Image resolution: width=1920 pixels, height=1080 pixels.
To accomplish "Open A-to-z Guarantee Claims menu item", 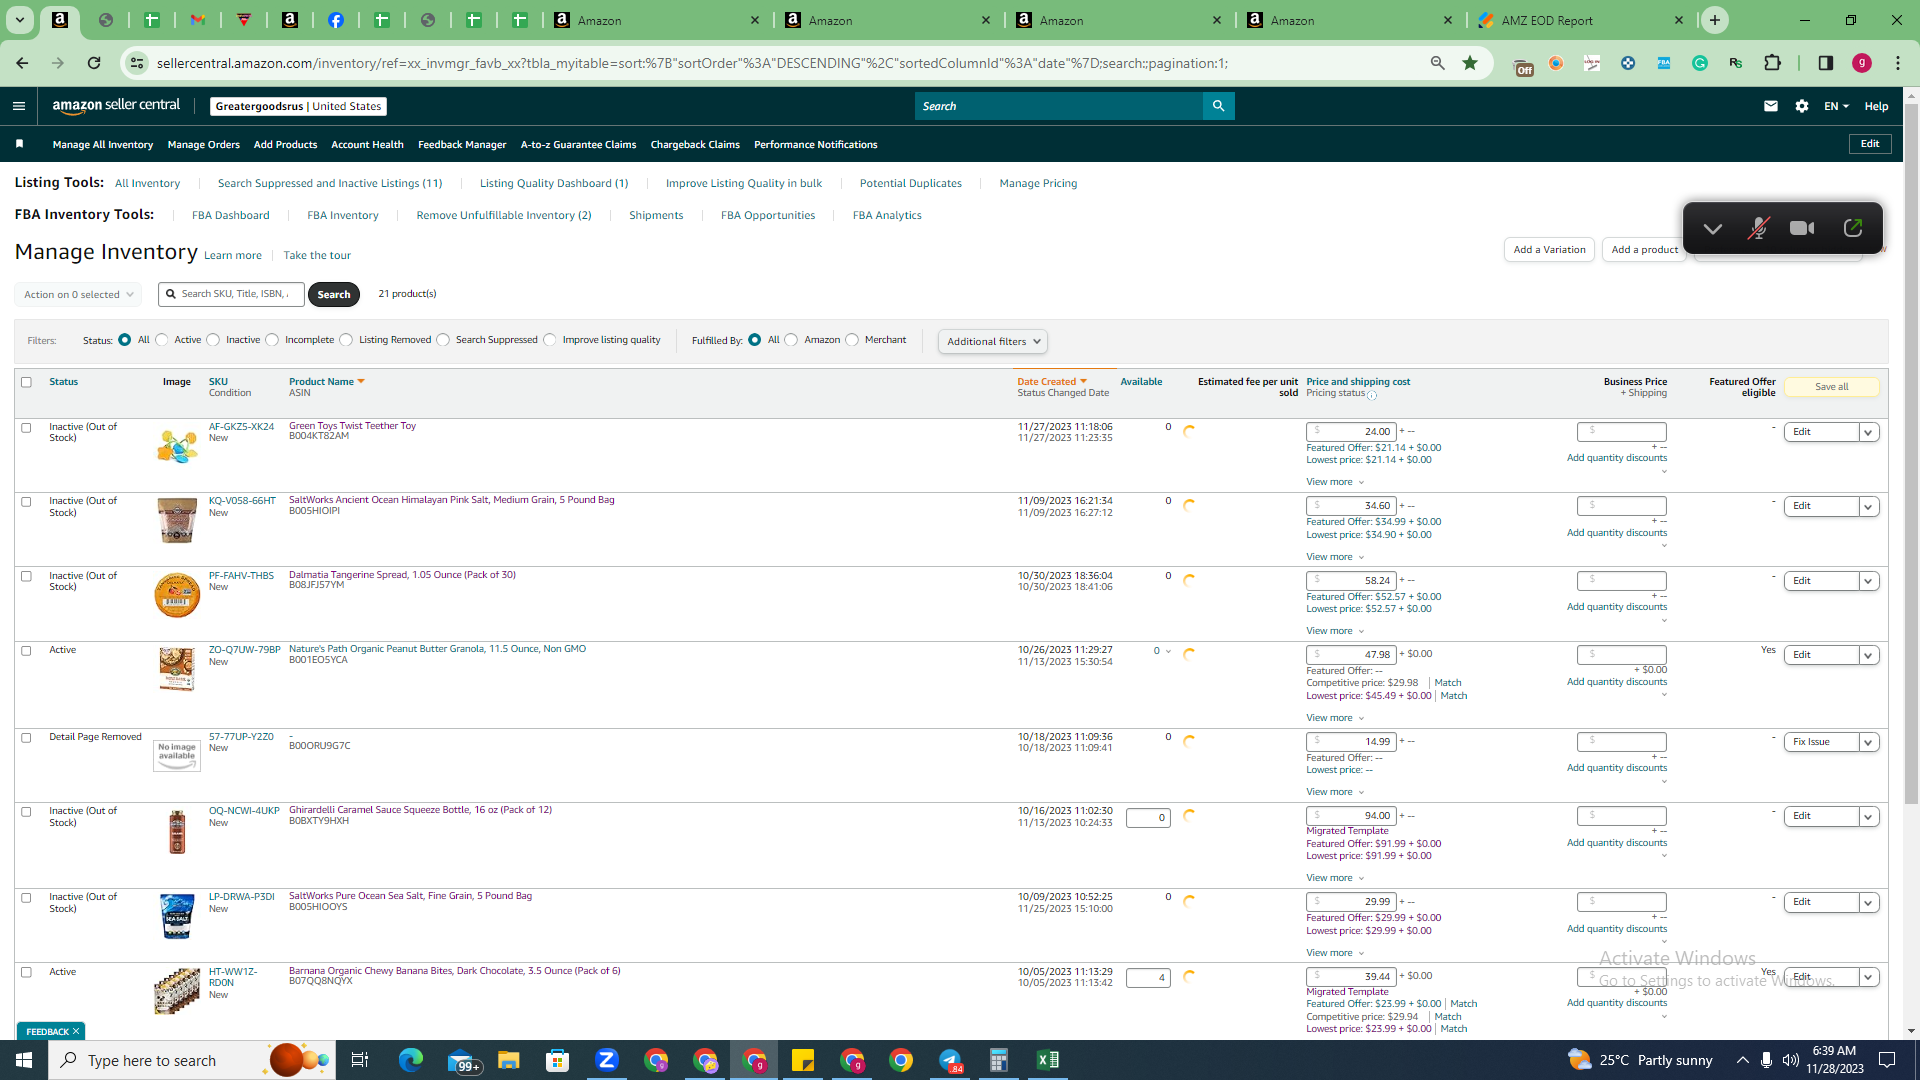I will [578, 145].
